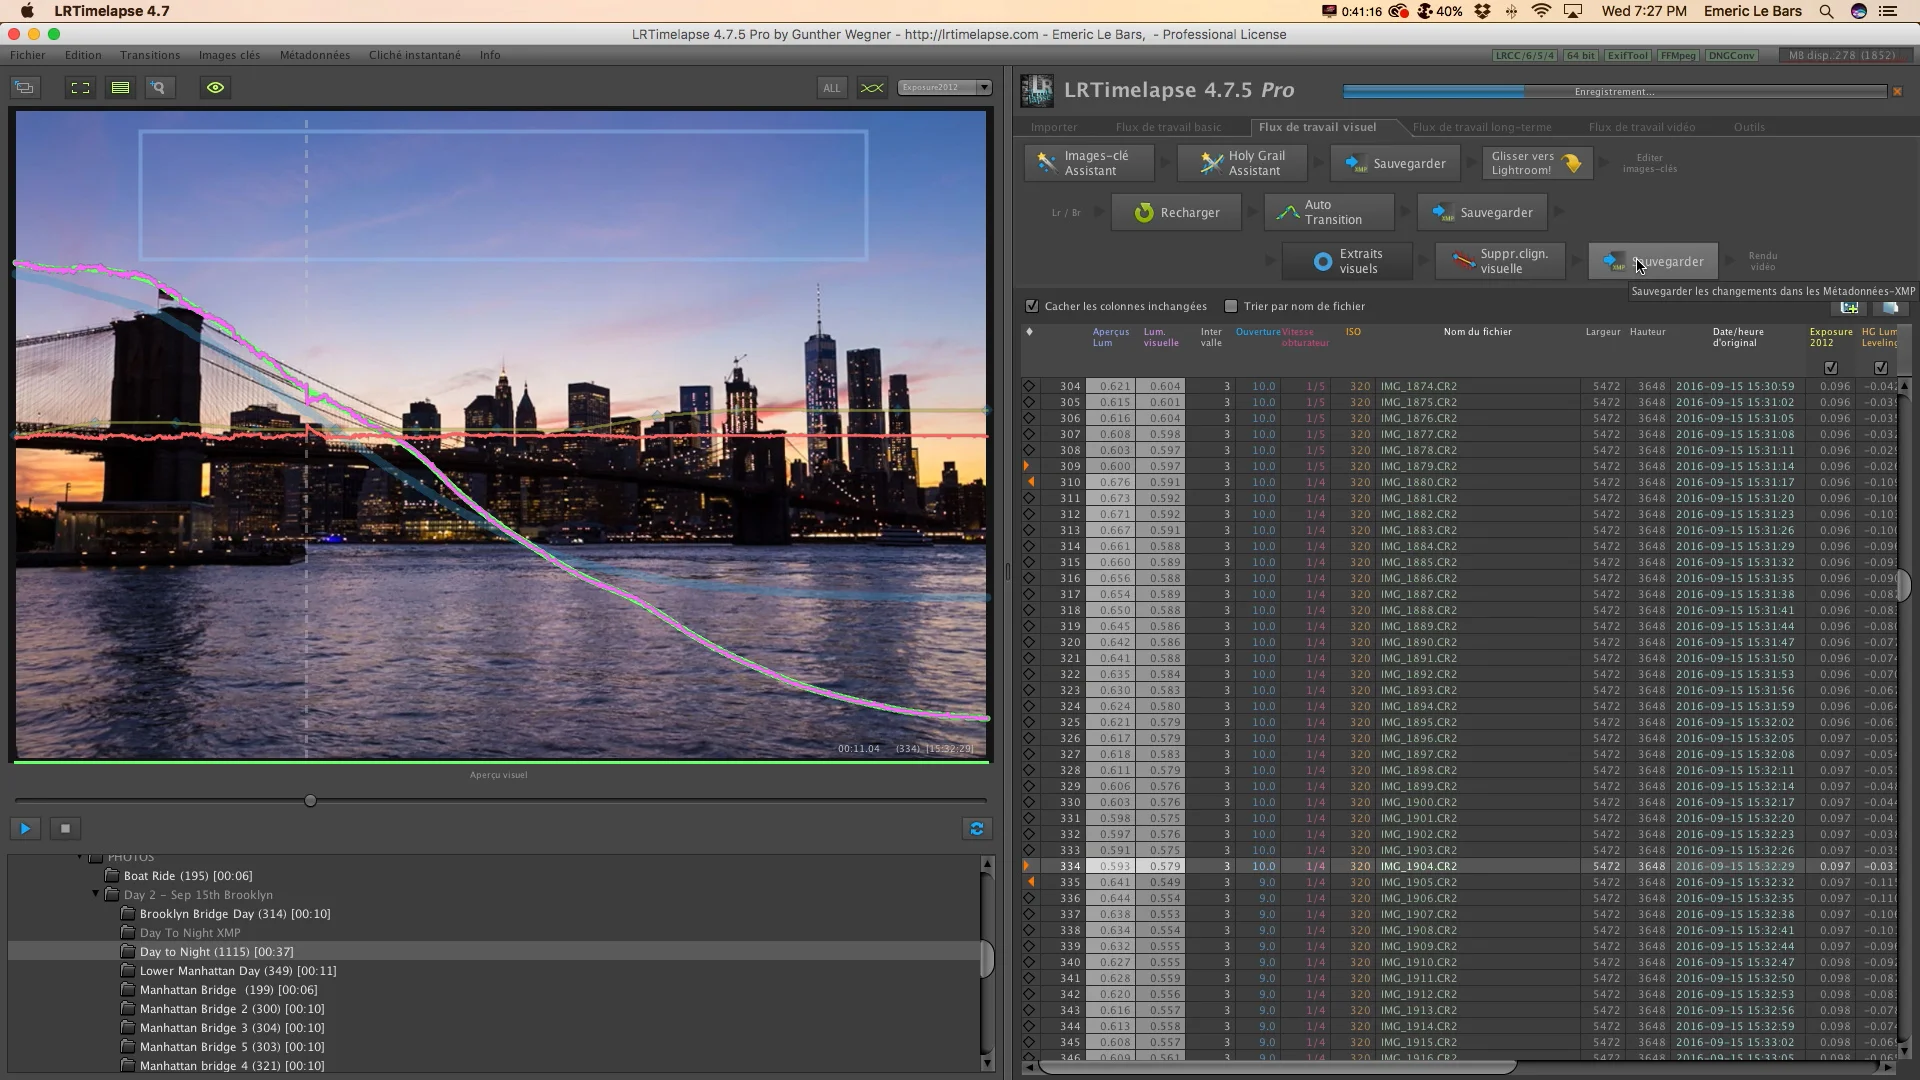The height and width of the screenshot is (1080, 1920).
Task: Select Brooklyn Bridge Day (314) folder
Action: [235, 914]
